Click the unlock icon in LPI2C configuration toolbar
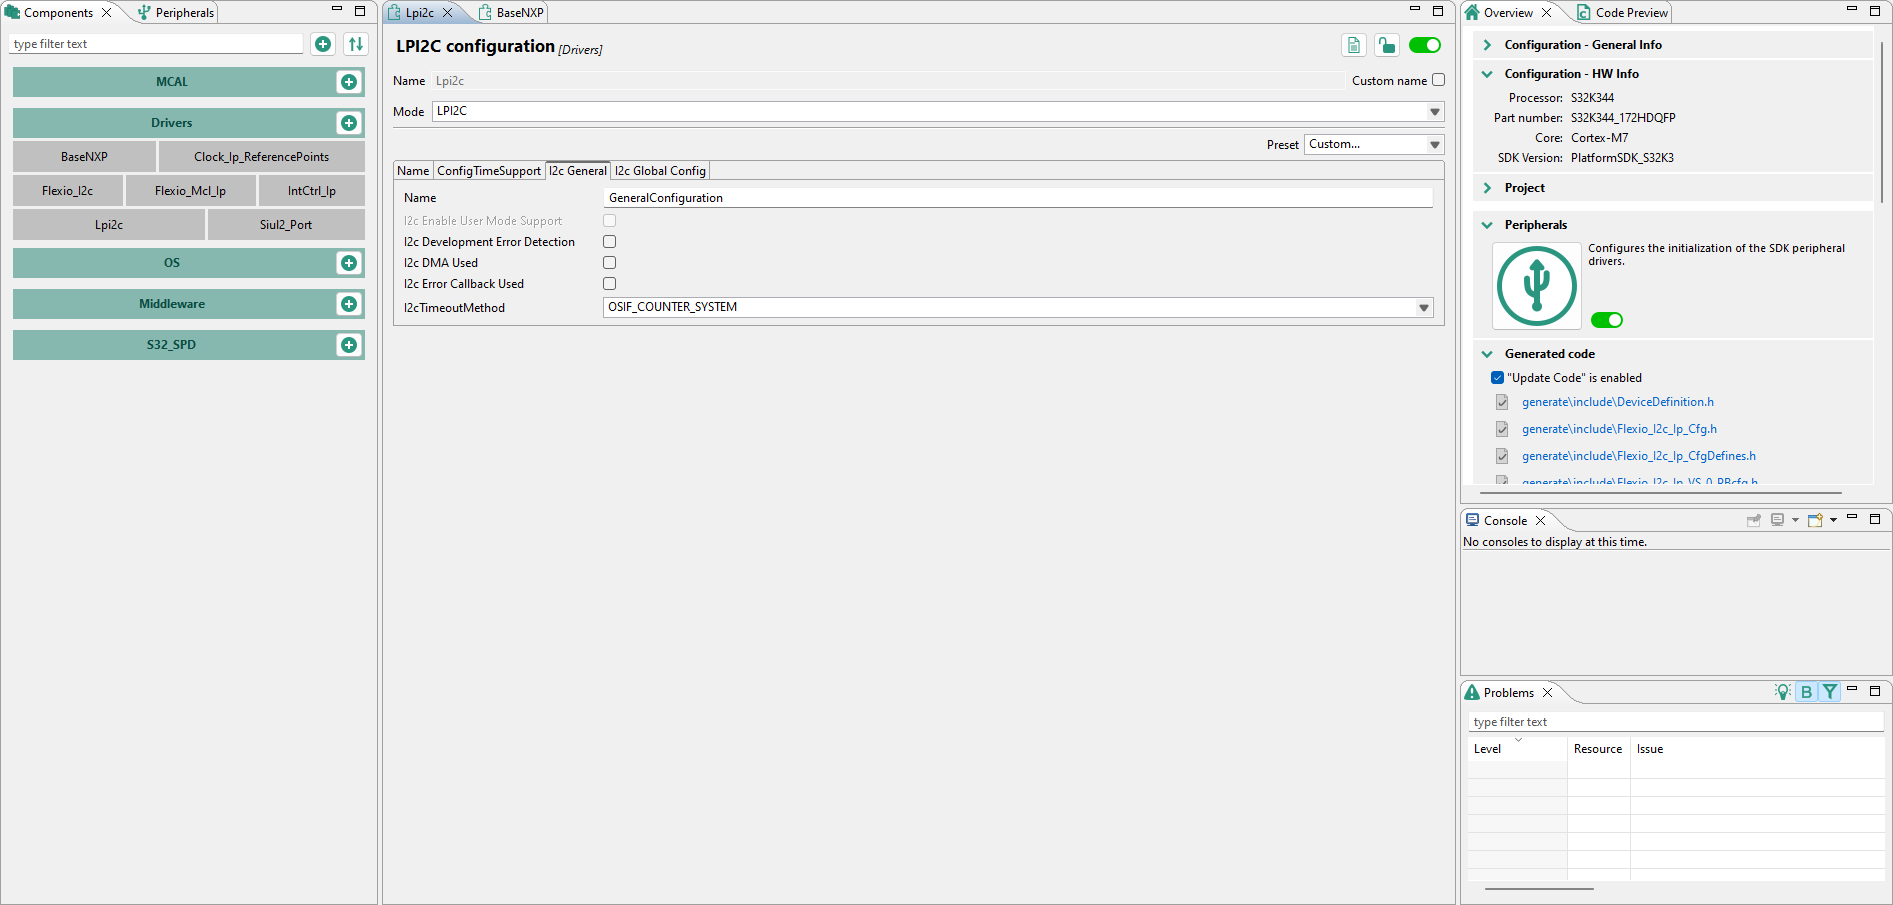The height and width of the screenshot is (905, 1893). pos(1387,45)
